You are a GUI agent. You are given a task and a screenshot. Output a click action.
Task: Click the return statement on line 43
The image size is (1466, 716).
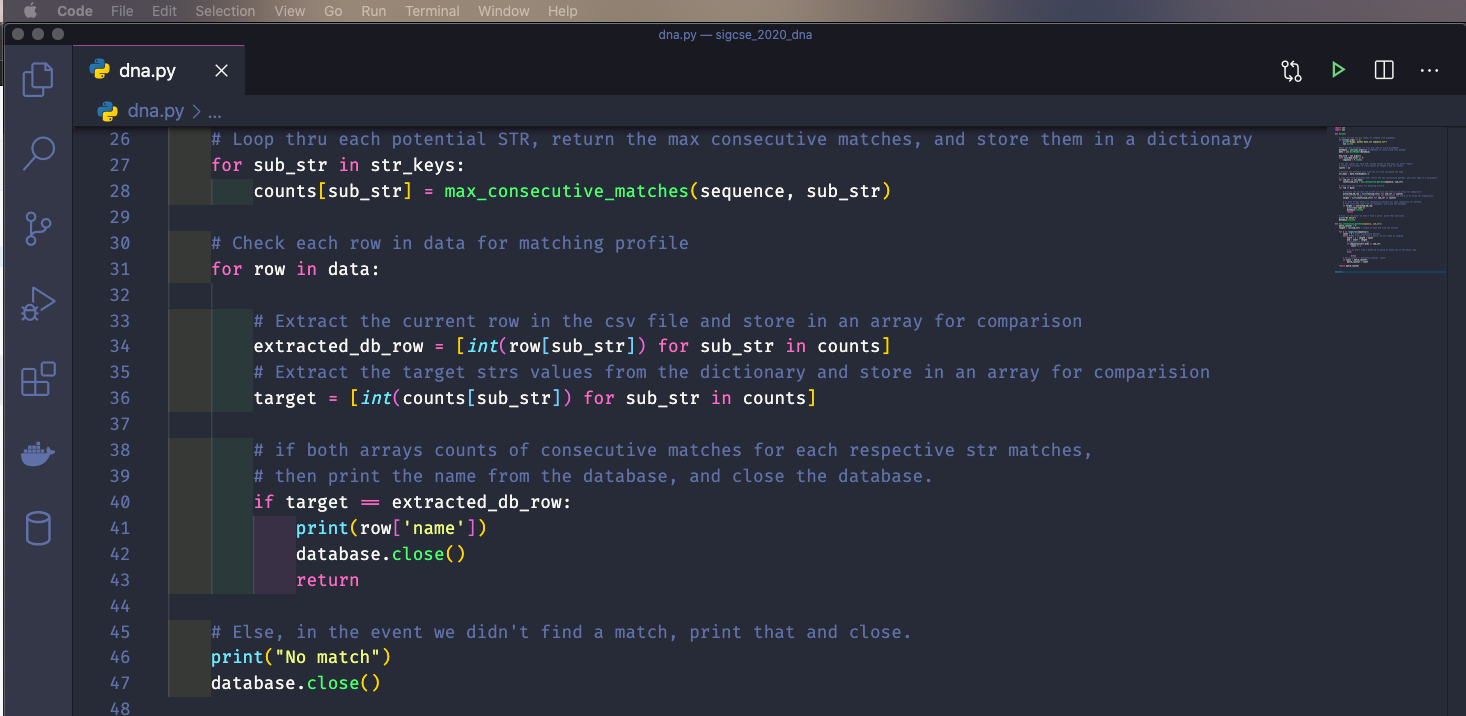327,580
